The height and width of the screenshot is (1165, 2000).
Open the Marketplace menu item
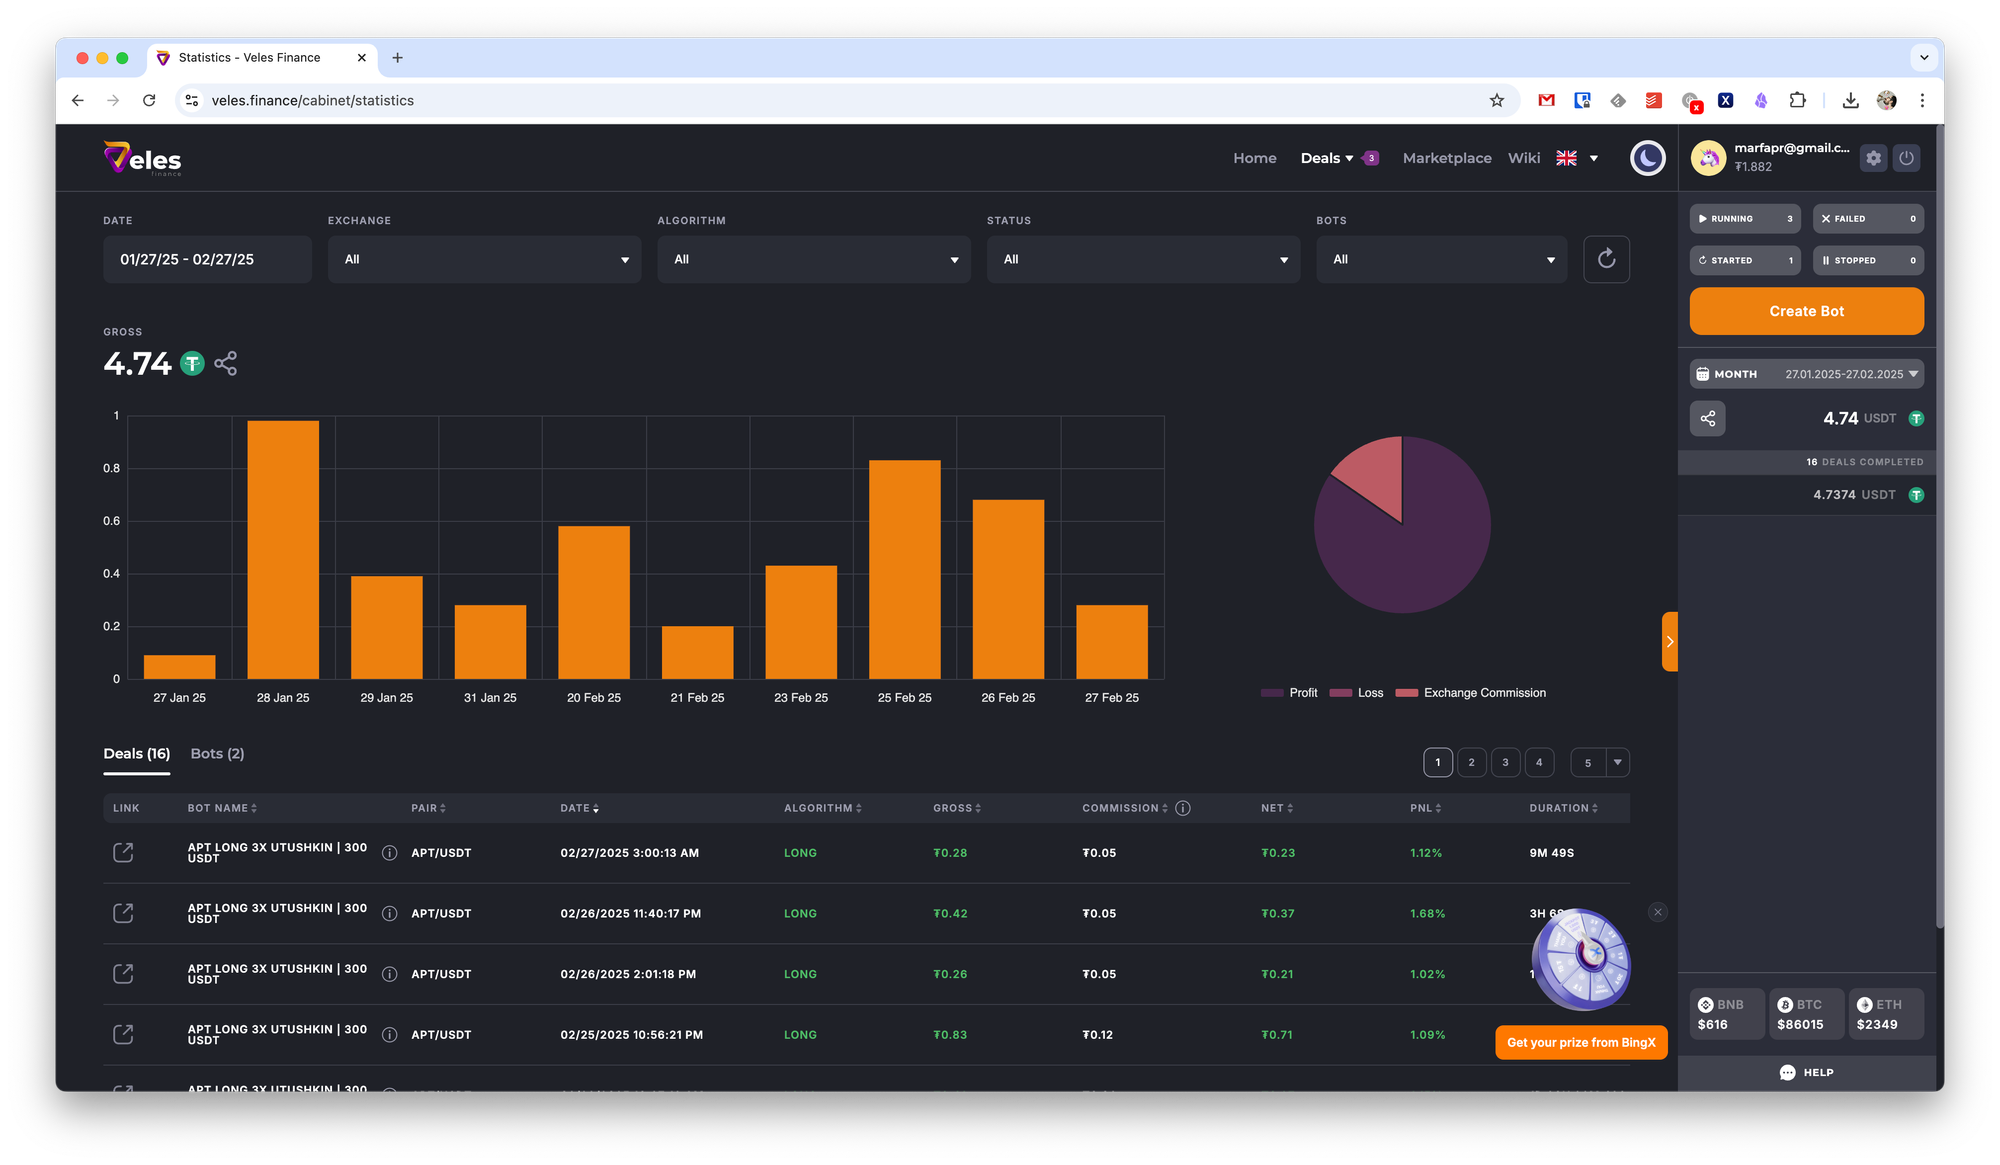point(1446,158)
